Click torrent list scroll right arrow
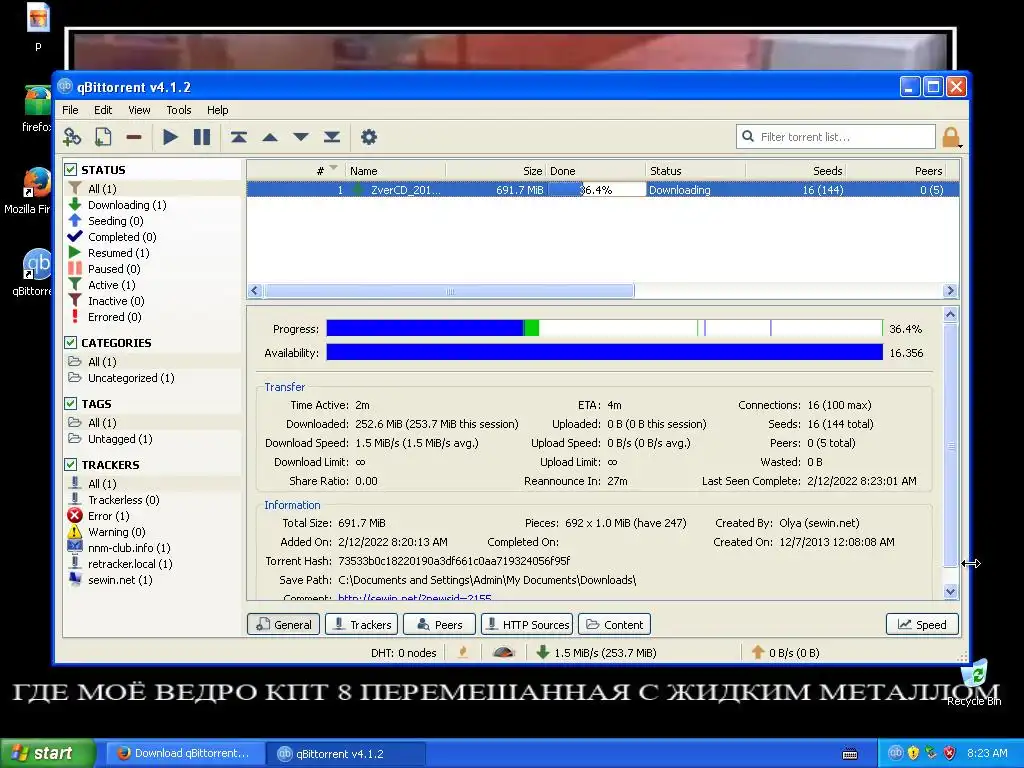This screenshot has height=768, width=1024. pyautogui.click(x=950, y=291)
